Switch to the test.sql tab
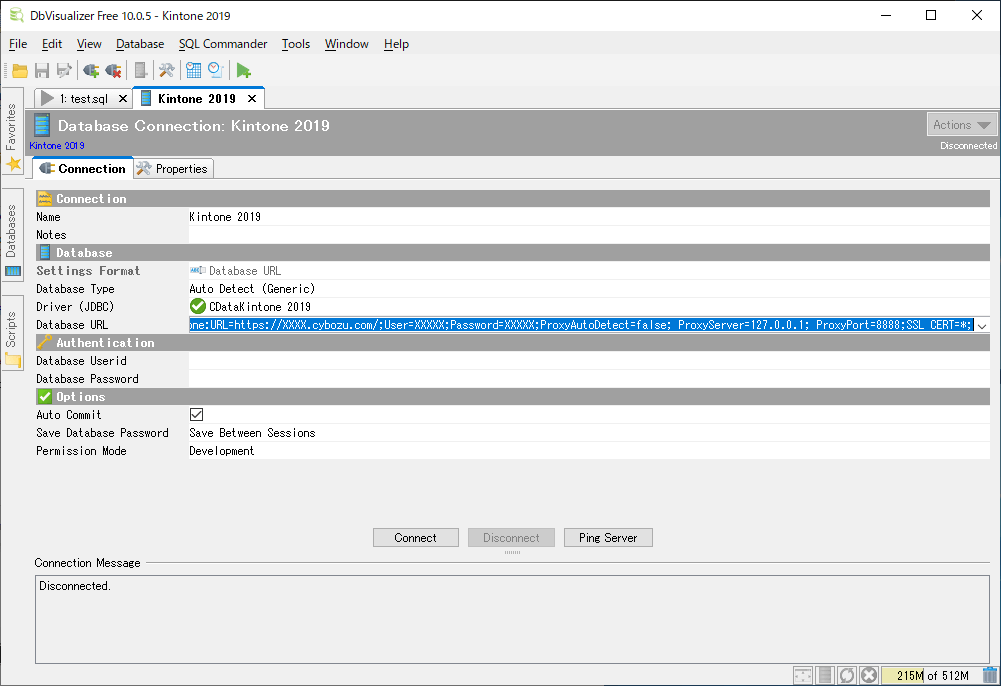 [83, 98]
